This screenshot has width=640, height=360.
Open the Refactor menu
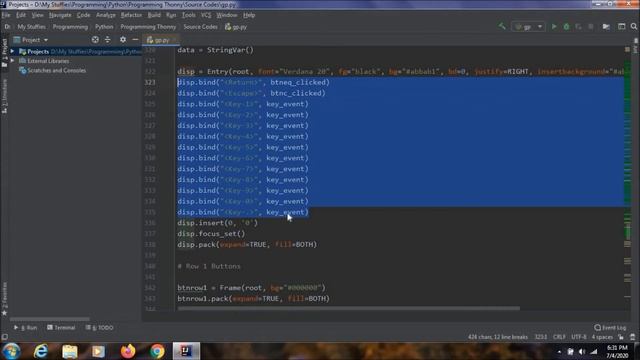click(131, 15)
